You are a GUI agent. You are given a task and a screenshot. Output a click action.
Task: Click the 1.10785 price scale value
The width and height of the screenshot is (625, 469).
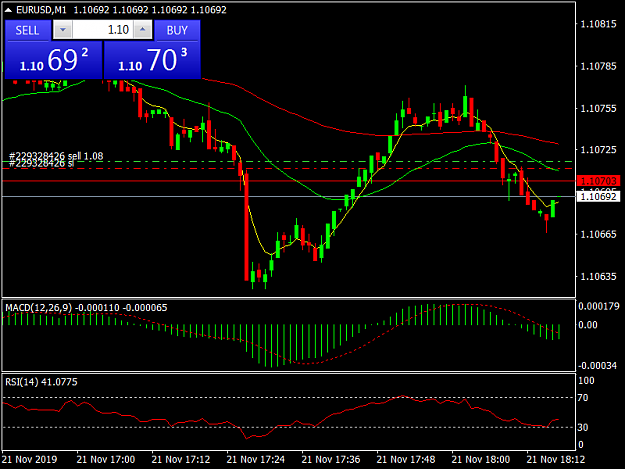pos(598,66)
